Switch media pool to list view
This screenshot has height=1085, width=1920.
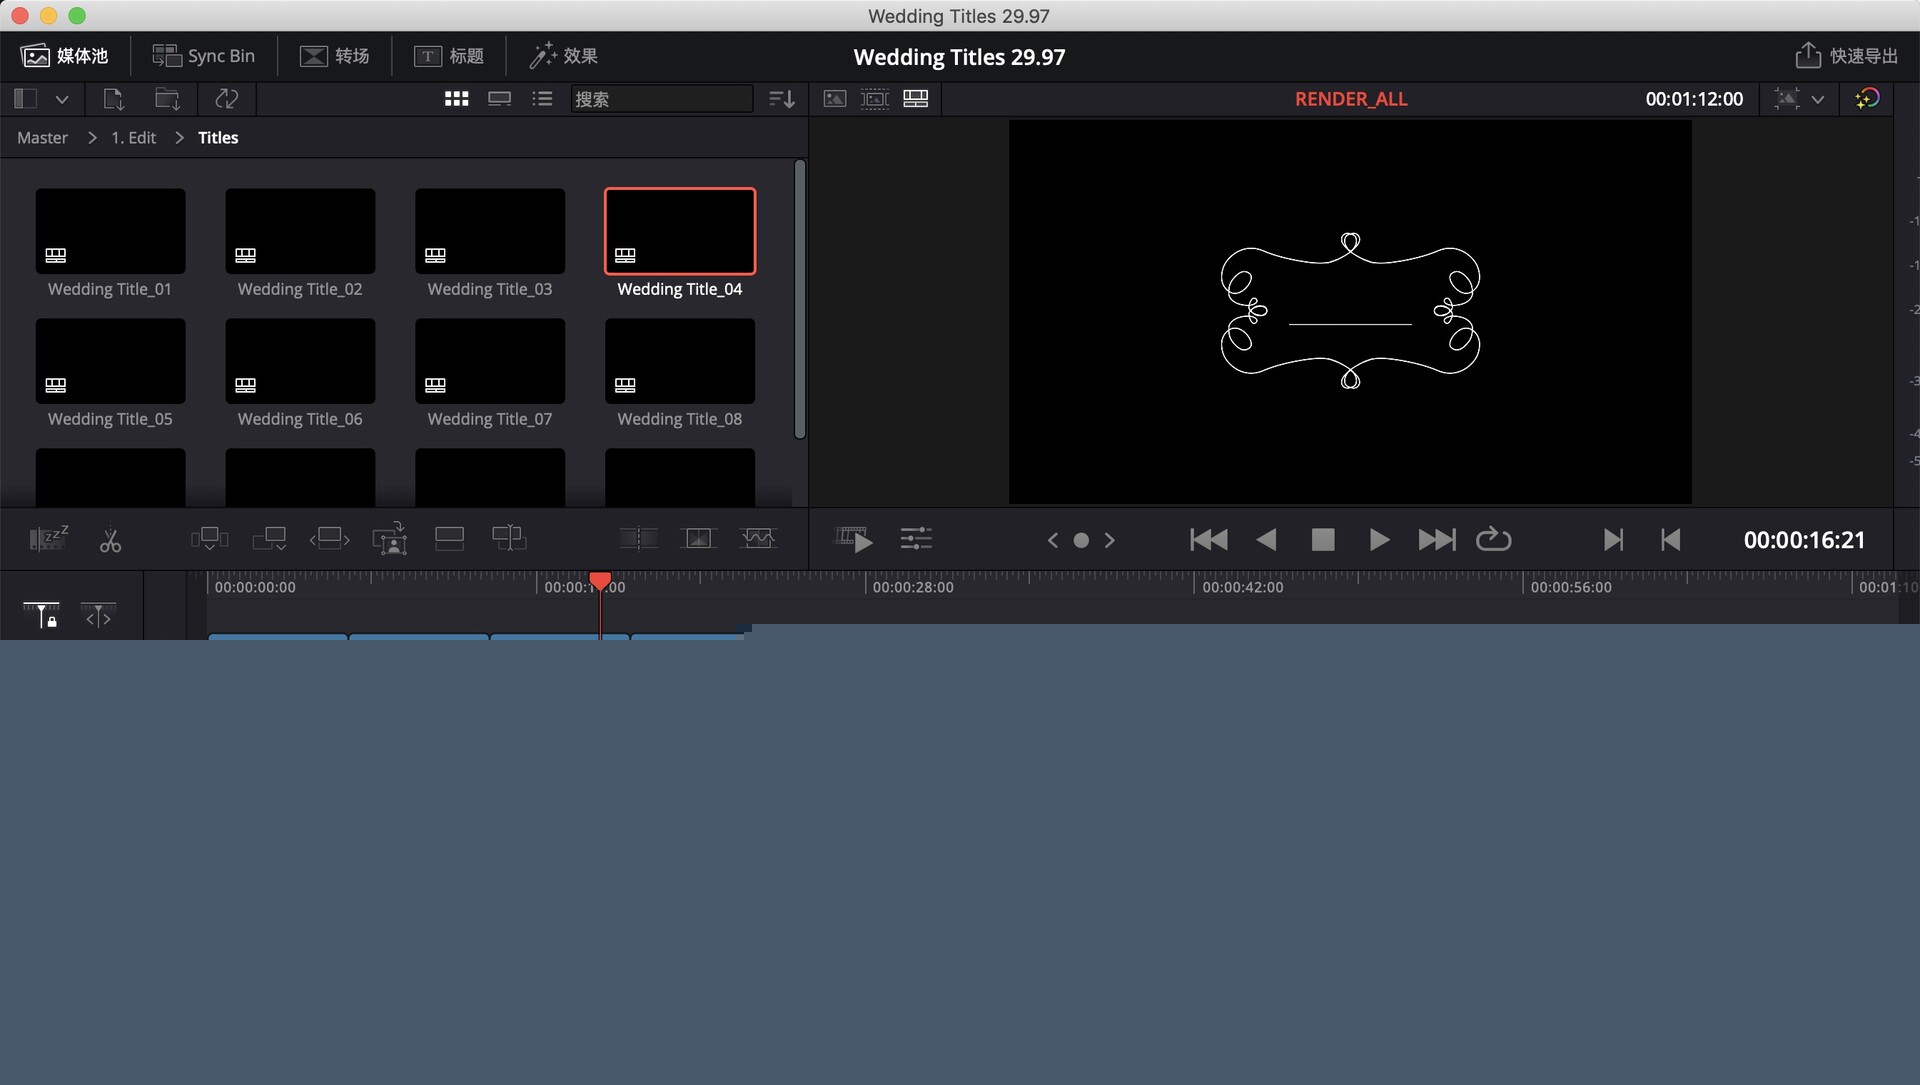point(542,99)
